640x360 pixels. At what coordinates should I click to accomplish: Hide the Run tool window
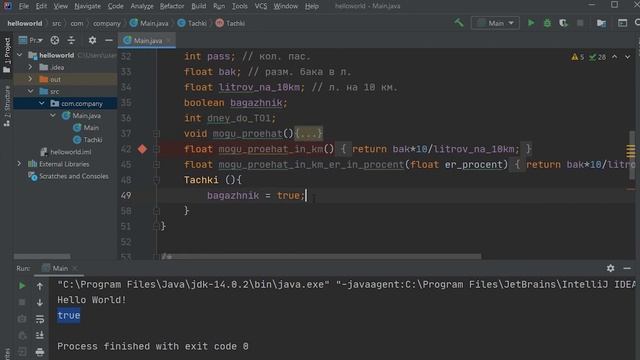coord(627,268)
